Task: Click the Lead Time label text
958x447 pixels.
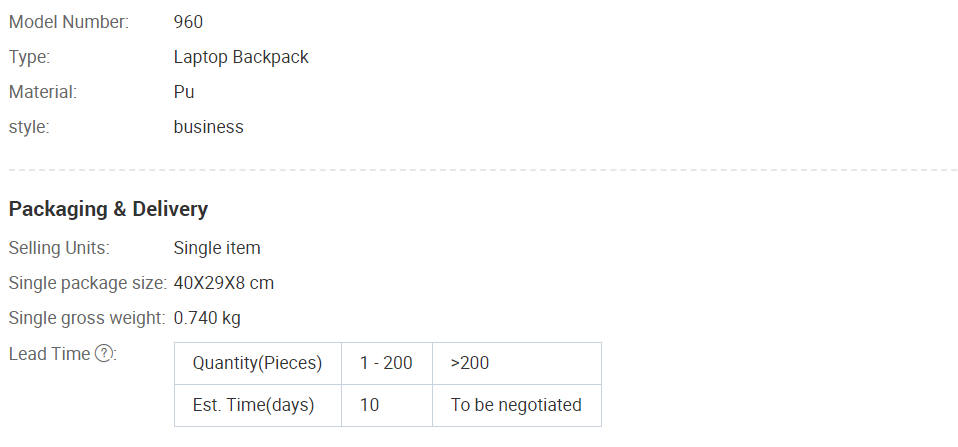Action: [x=49, y=354]
